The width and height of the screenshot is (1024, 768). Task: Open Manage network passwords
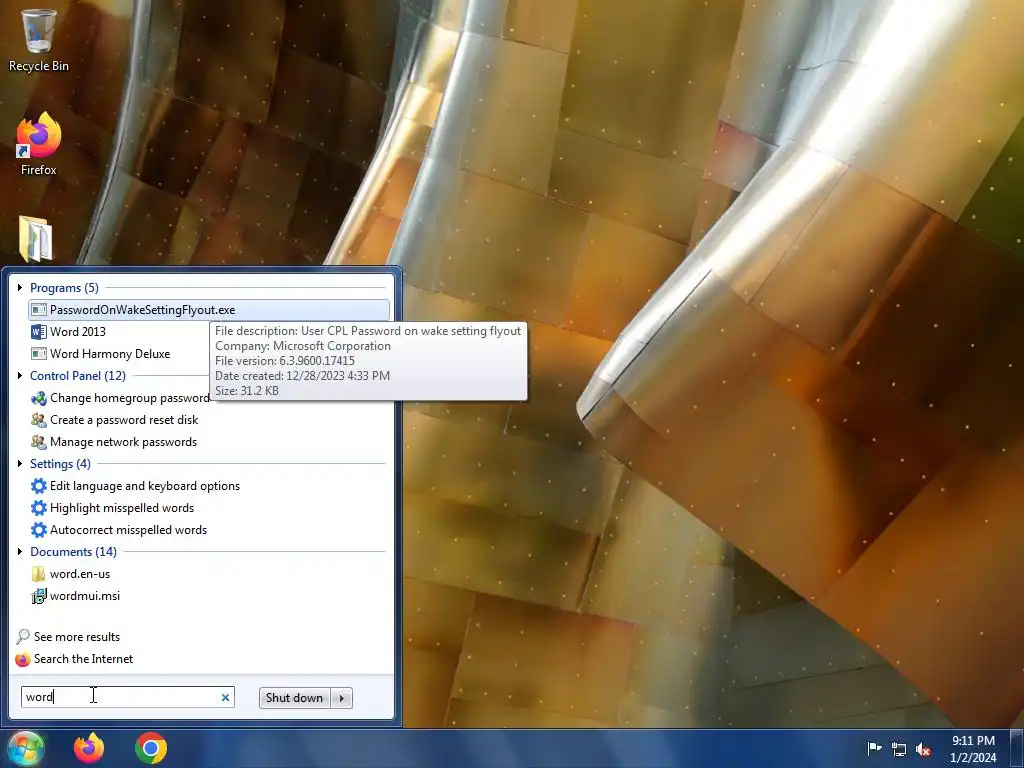tap(114, 442)
